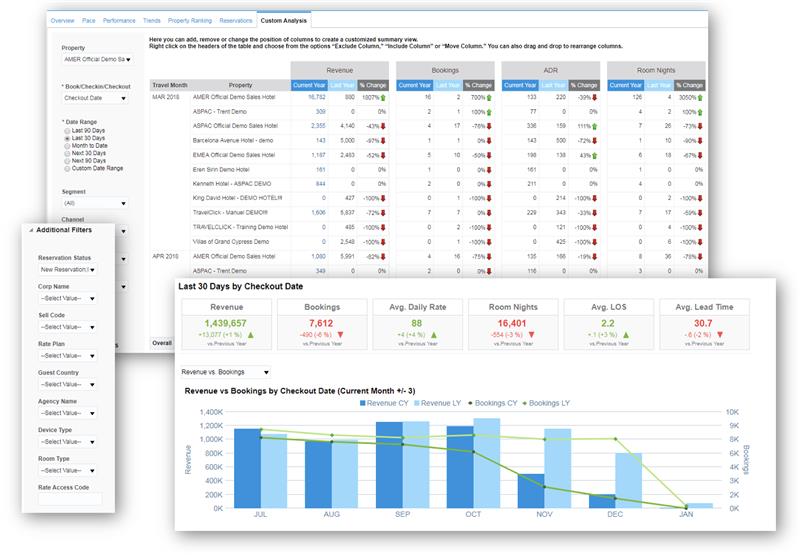Select Custom Date Range radio option

(66, 168)
